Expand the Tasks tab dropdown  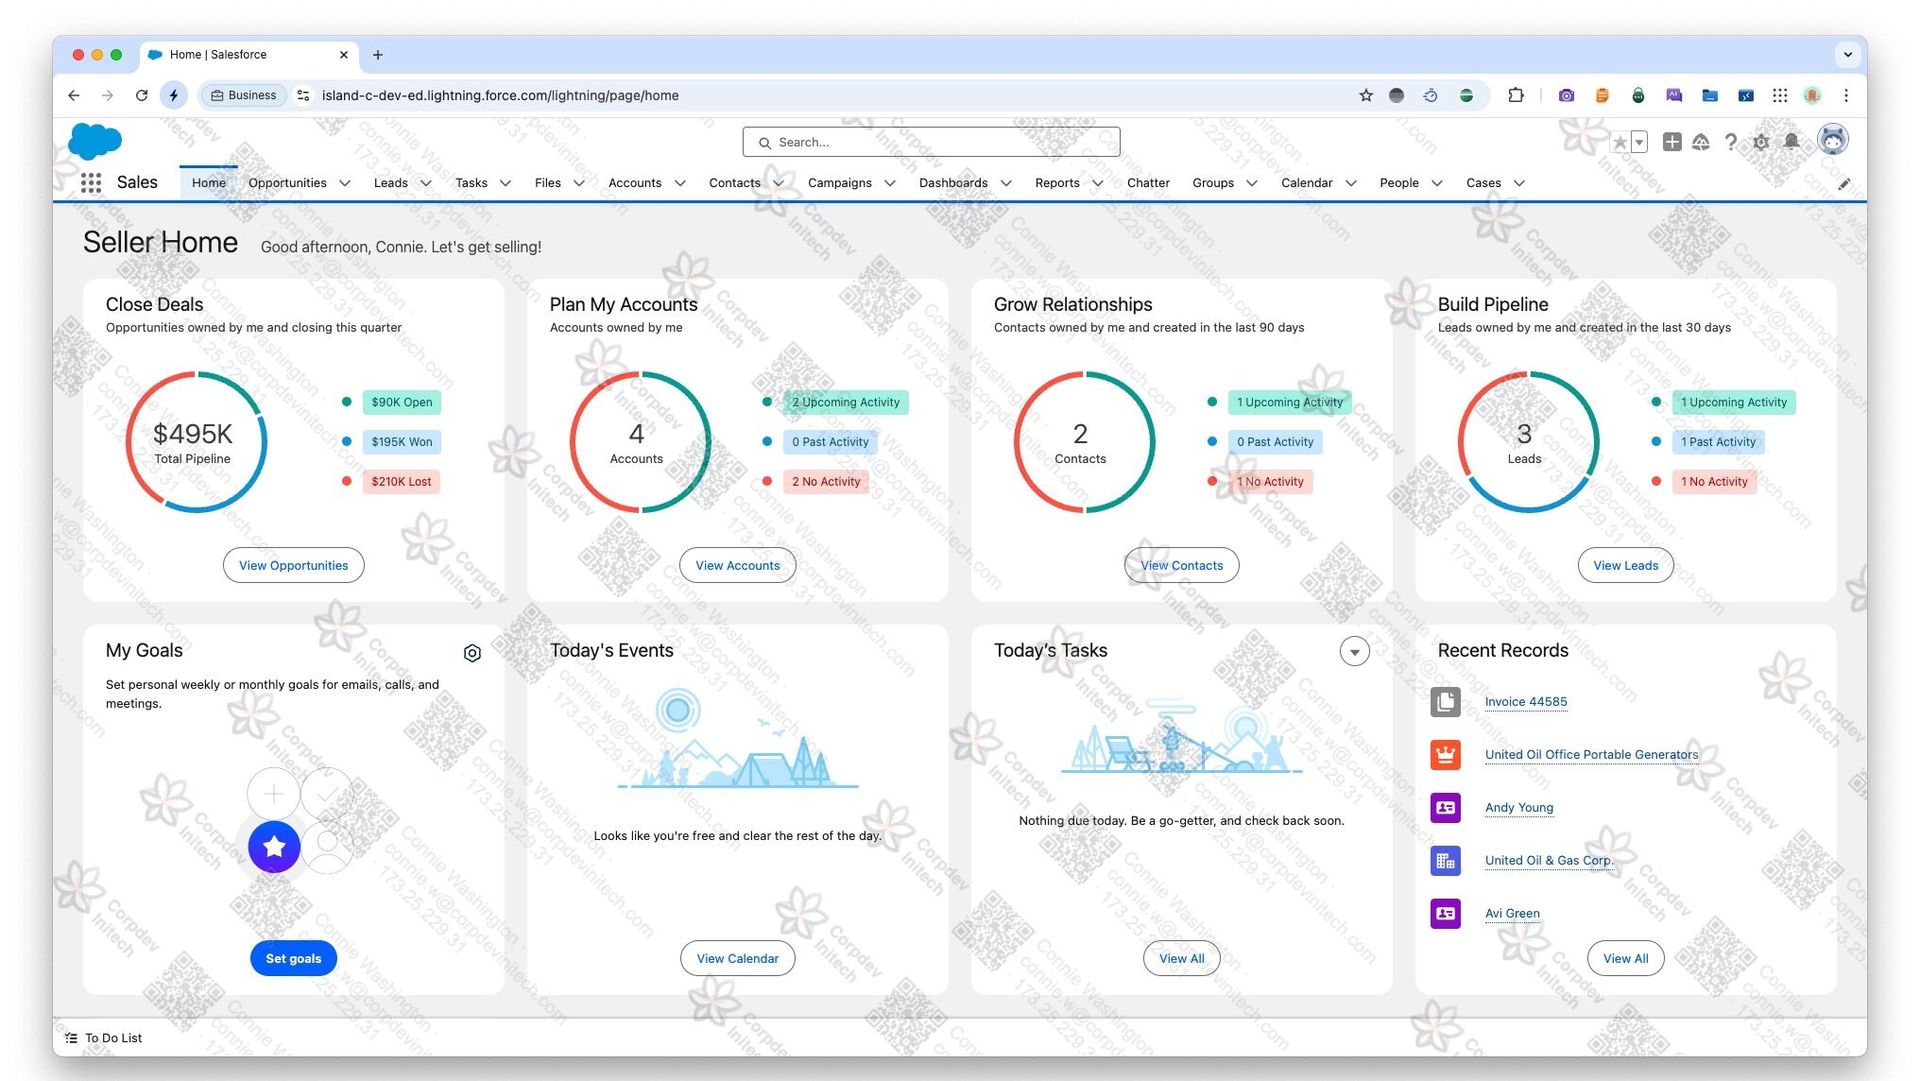[x=505, y=184]
